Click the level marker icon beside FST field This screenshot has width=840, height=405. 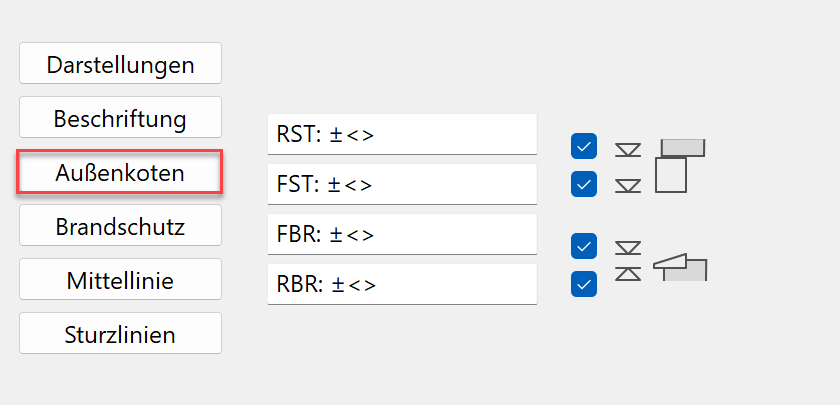(628, 186)
